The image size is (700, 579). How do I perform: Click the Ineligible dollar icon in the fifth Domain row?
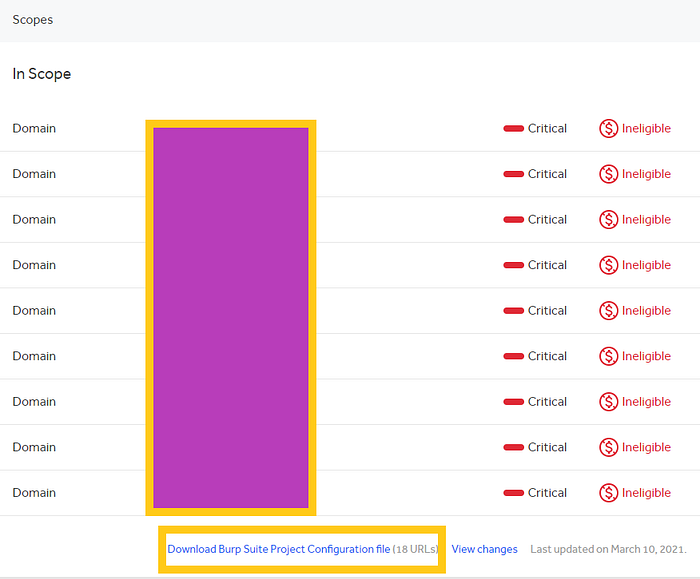(608, 311)
